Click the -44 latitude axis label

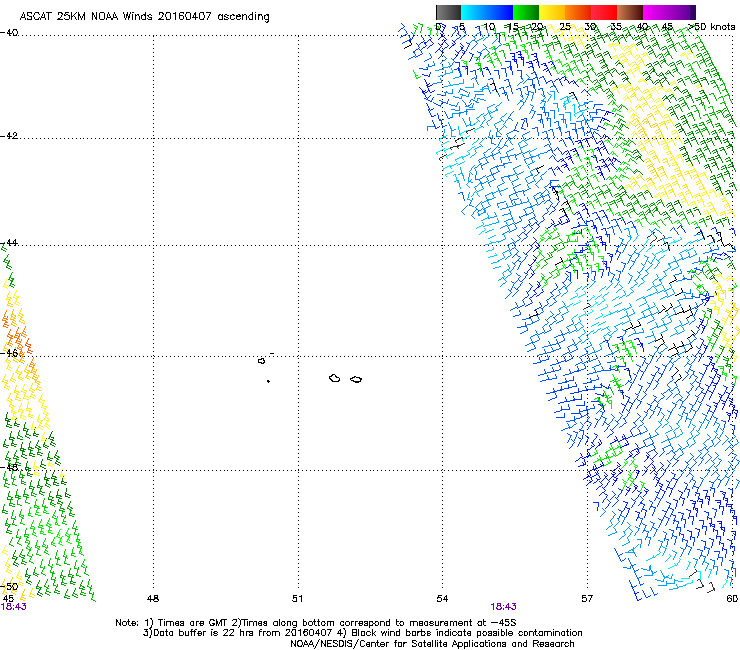tap(9, 243)
